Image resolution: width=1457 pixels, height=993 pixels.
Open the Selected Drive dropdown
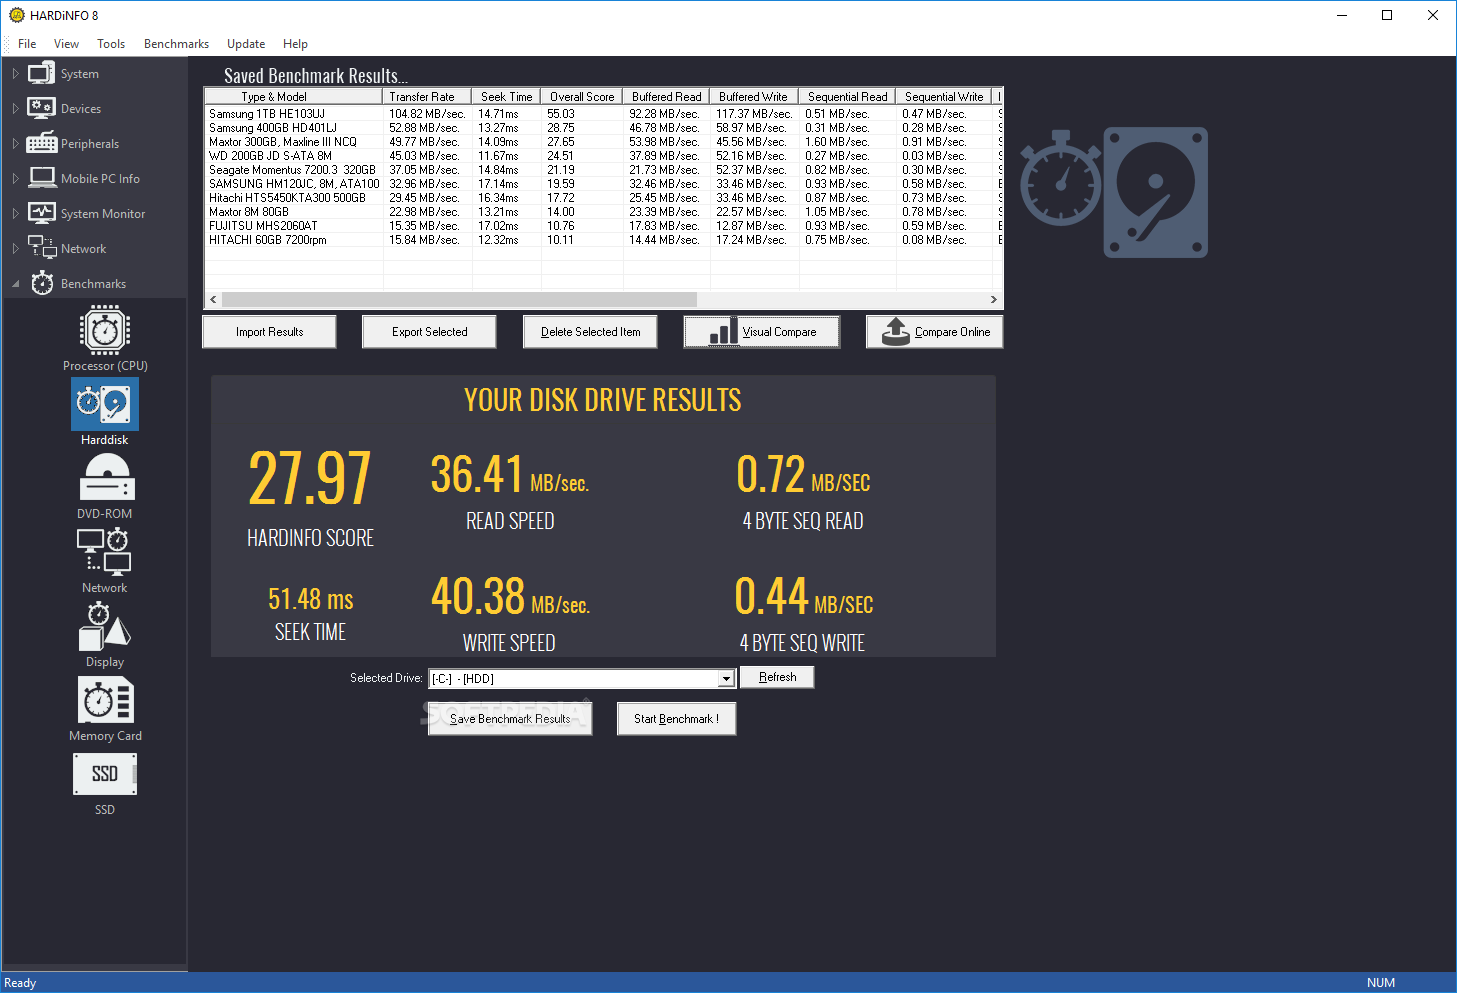coord(726,679)
